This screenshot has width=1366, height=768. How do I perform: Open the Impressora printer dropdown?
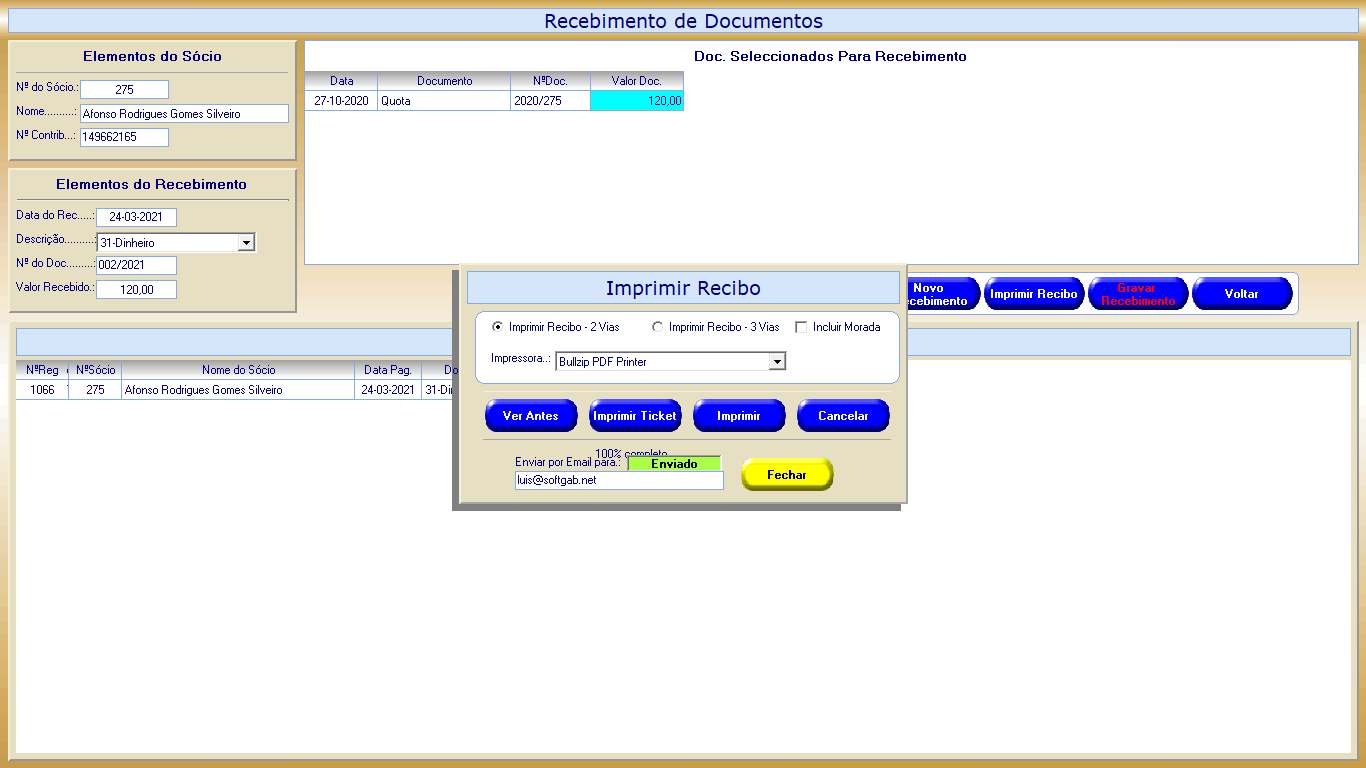[776, 362]
